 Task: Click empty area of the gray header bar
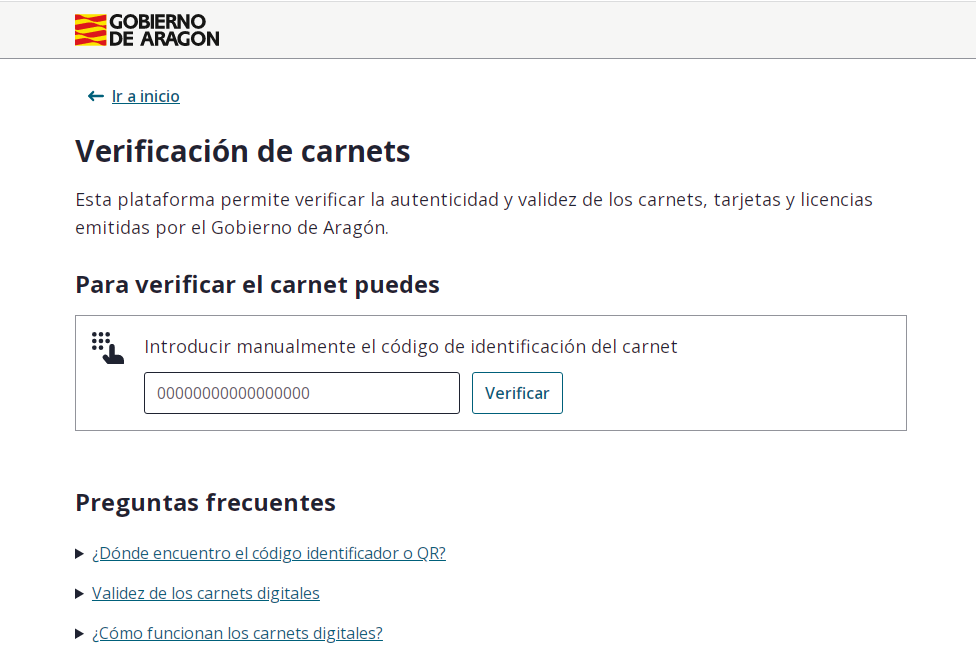[600, 30]
